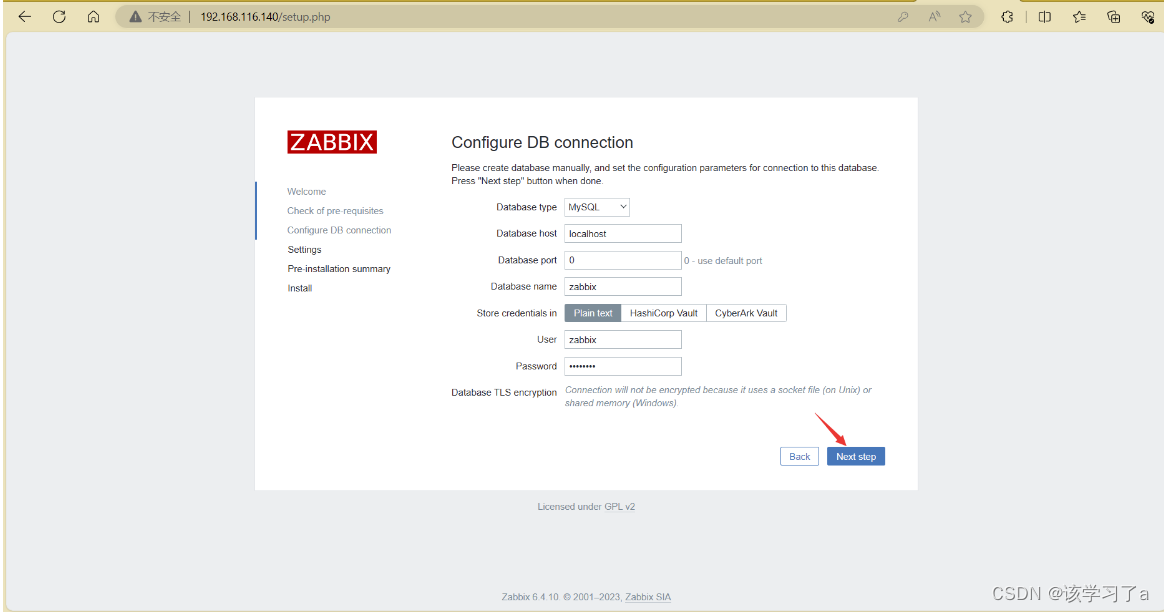1164x612 pixels.
Task: Click the browser back arrow icon
Action: coord(24,16)
